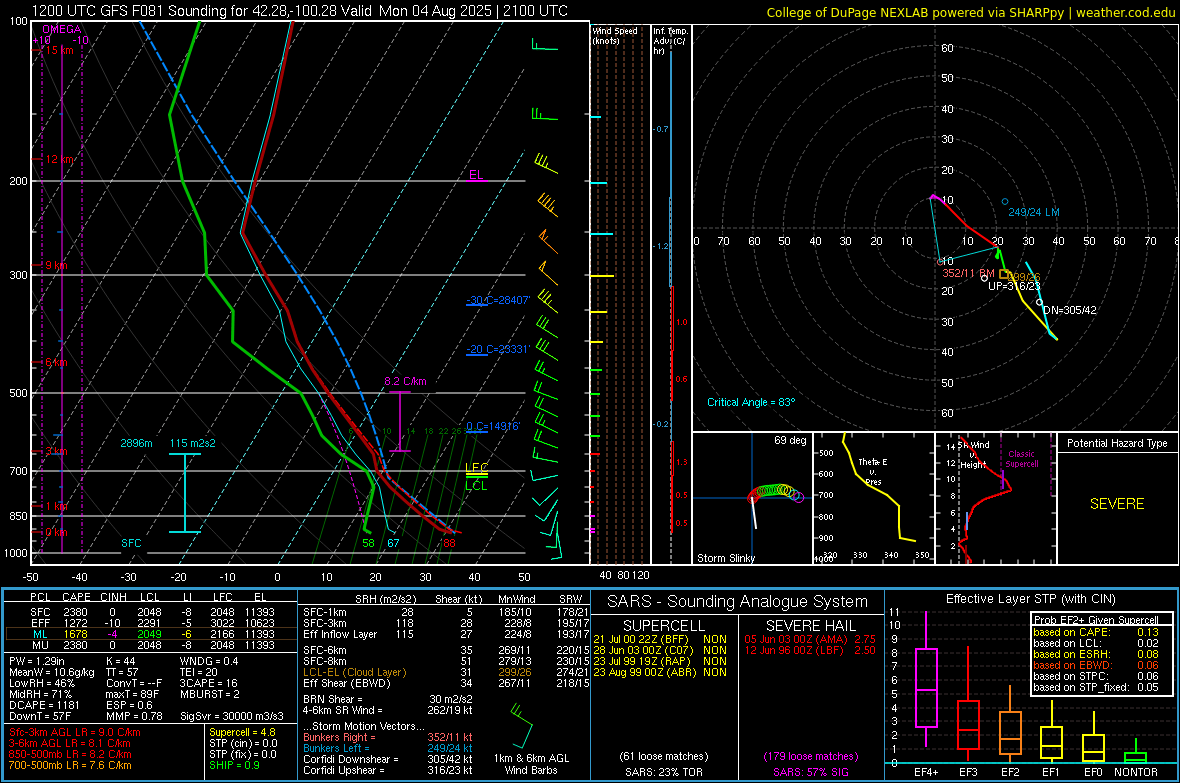The image size is (1180, 783).
Task: Click the DN=305/42 Corfidi label
Action: [1069, 310]
